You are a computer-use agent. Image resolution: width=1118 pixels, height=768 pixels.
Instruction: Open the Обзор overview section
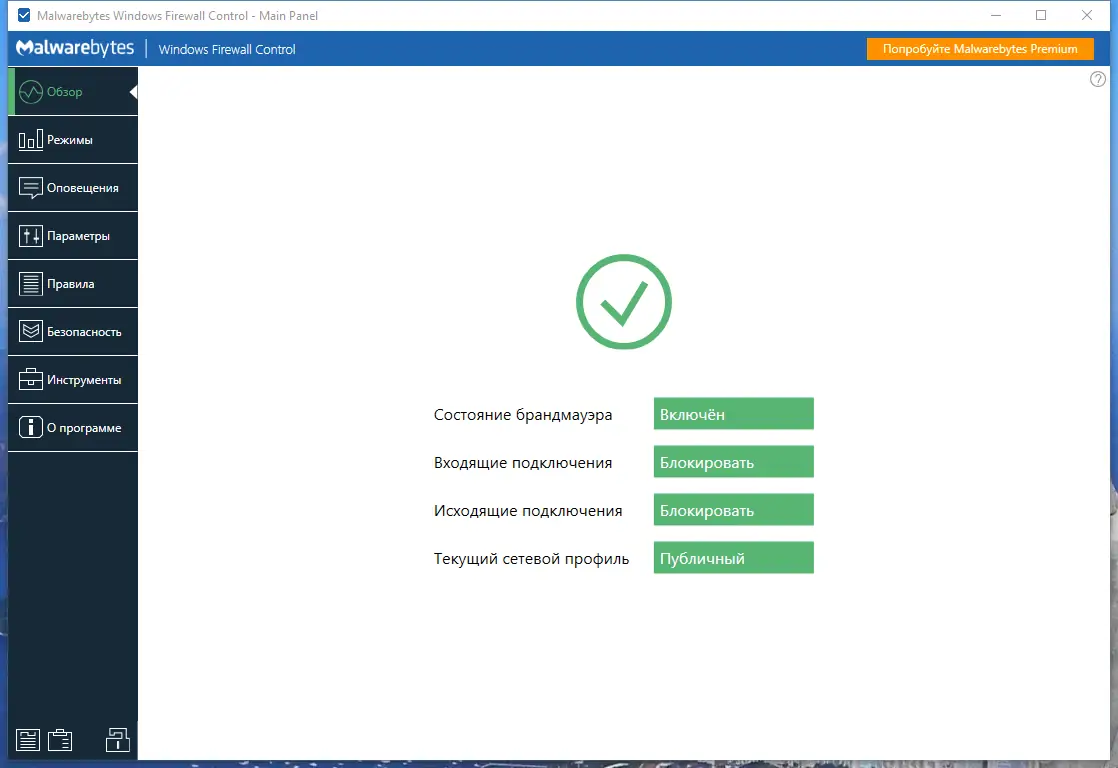click(73, 91)
